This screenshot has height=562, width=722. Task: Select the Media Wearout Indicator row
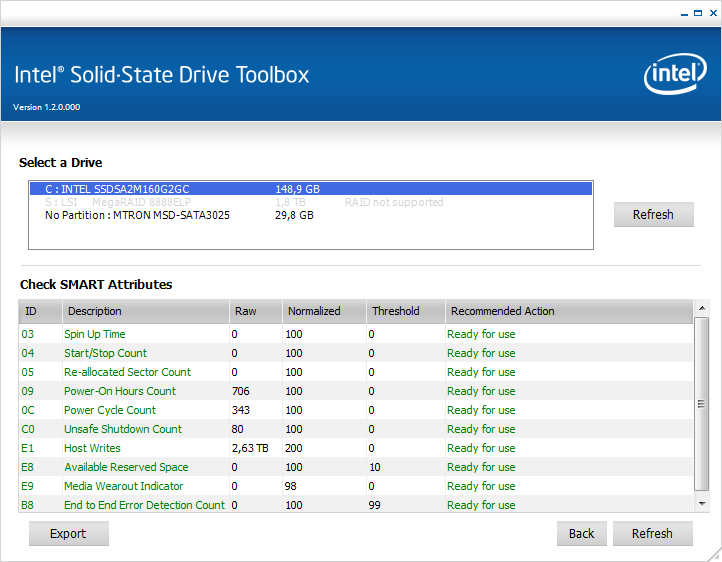(355, 486)
